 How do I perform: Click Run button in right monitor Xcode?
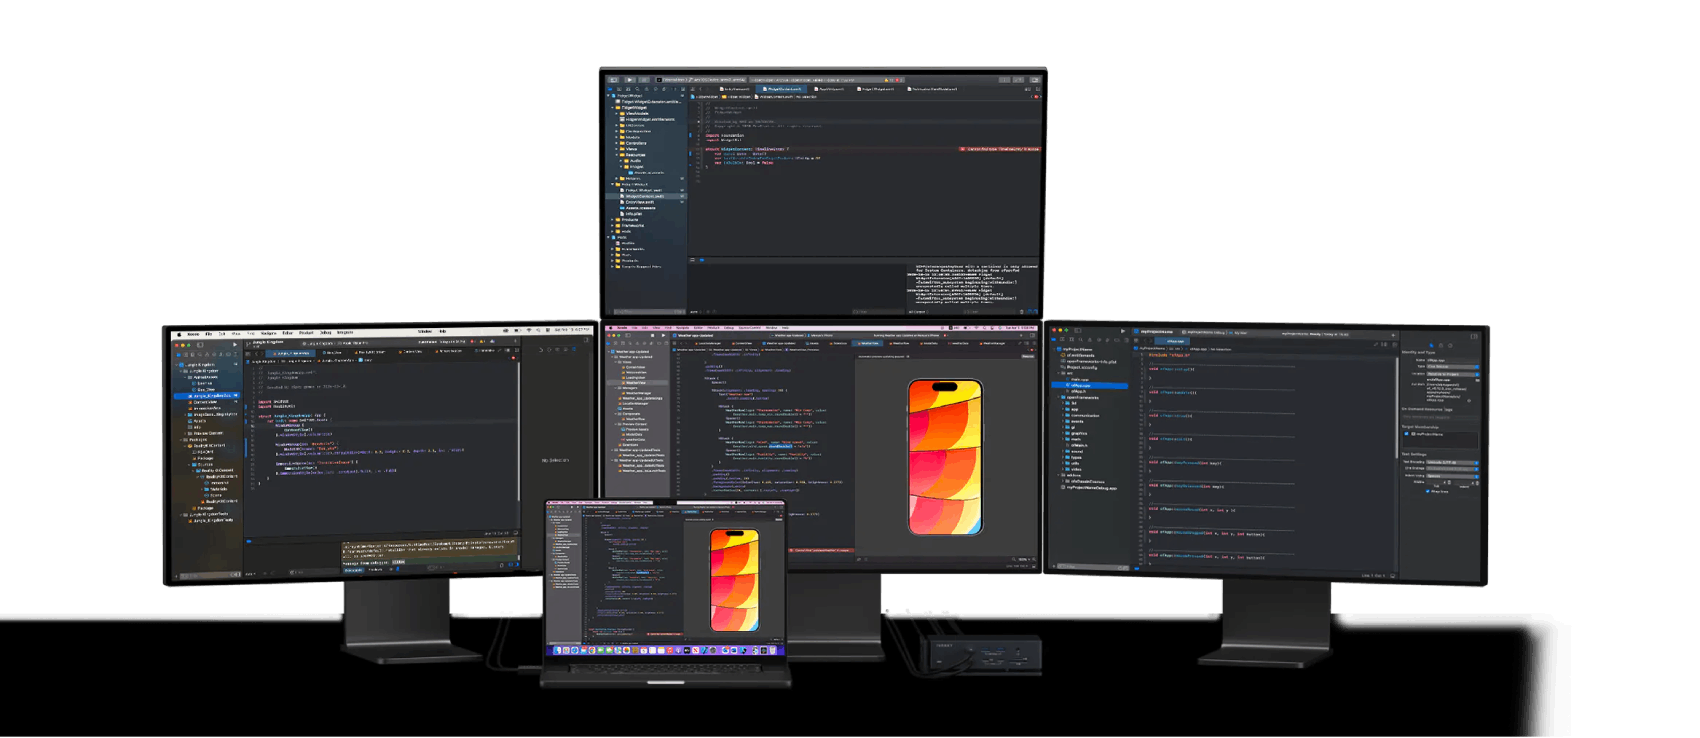(1123, 331)
